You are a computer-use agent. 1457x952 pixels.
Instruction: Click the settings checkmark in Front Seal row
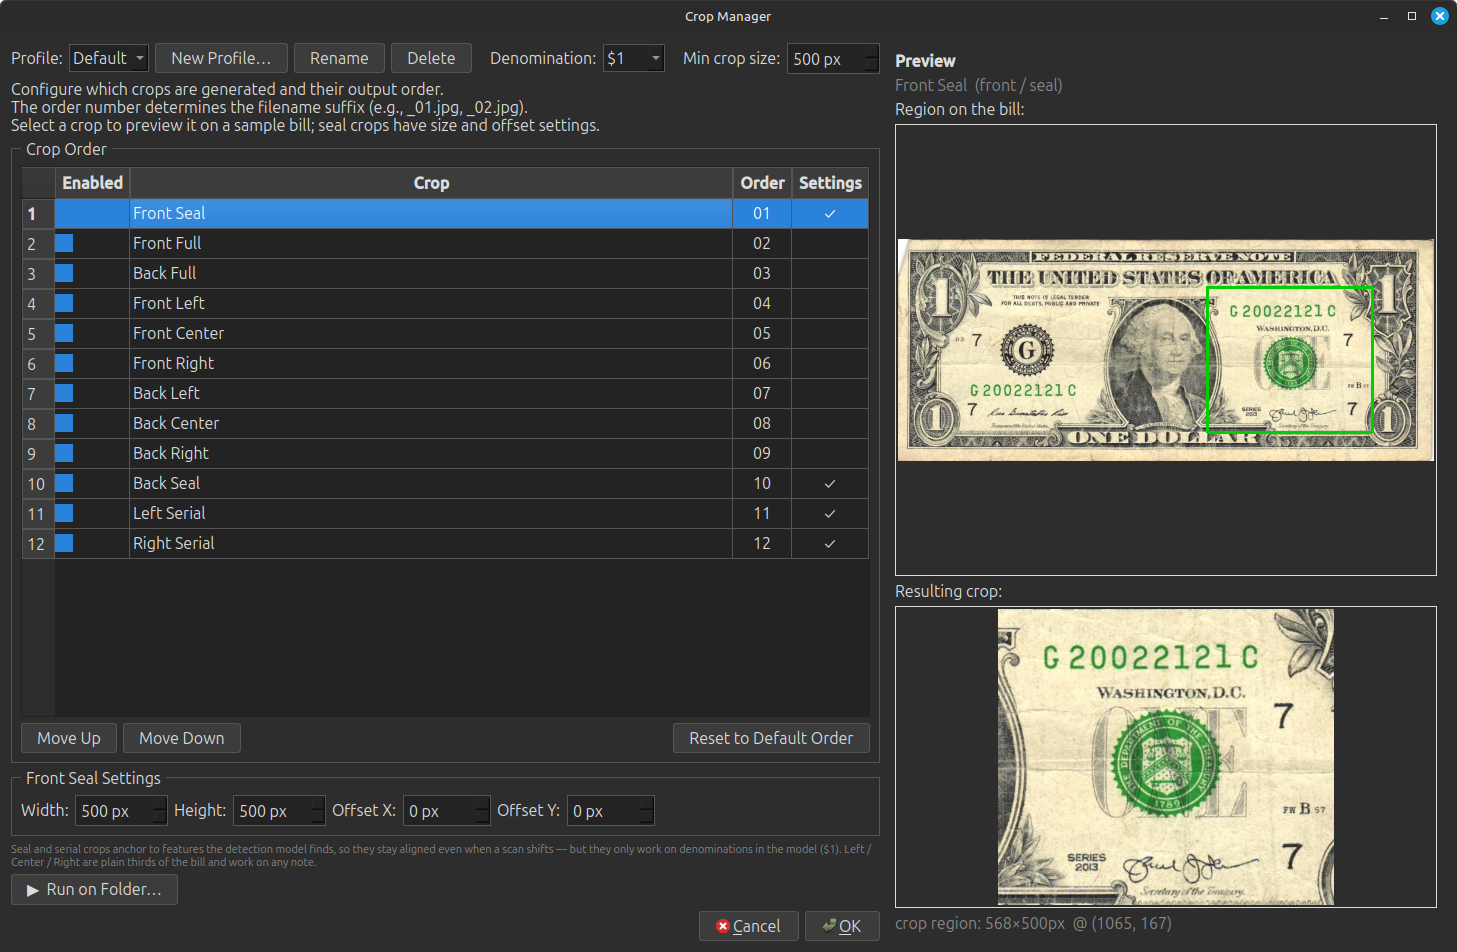[x=830, y=213]
